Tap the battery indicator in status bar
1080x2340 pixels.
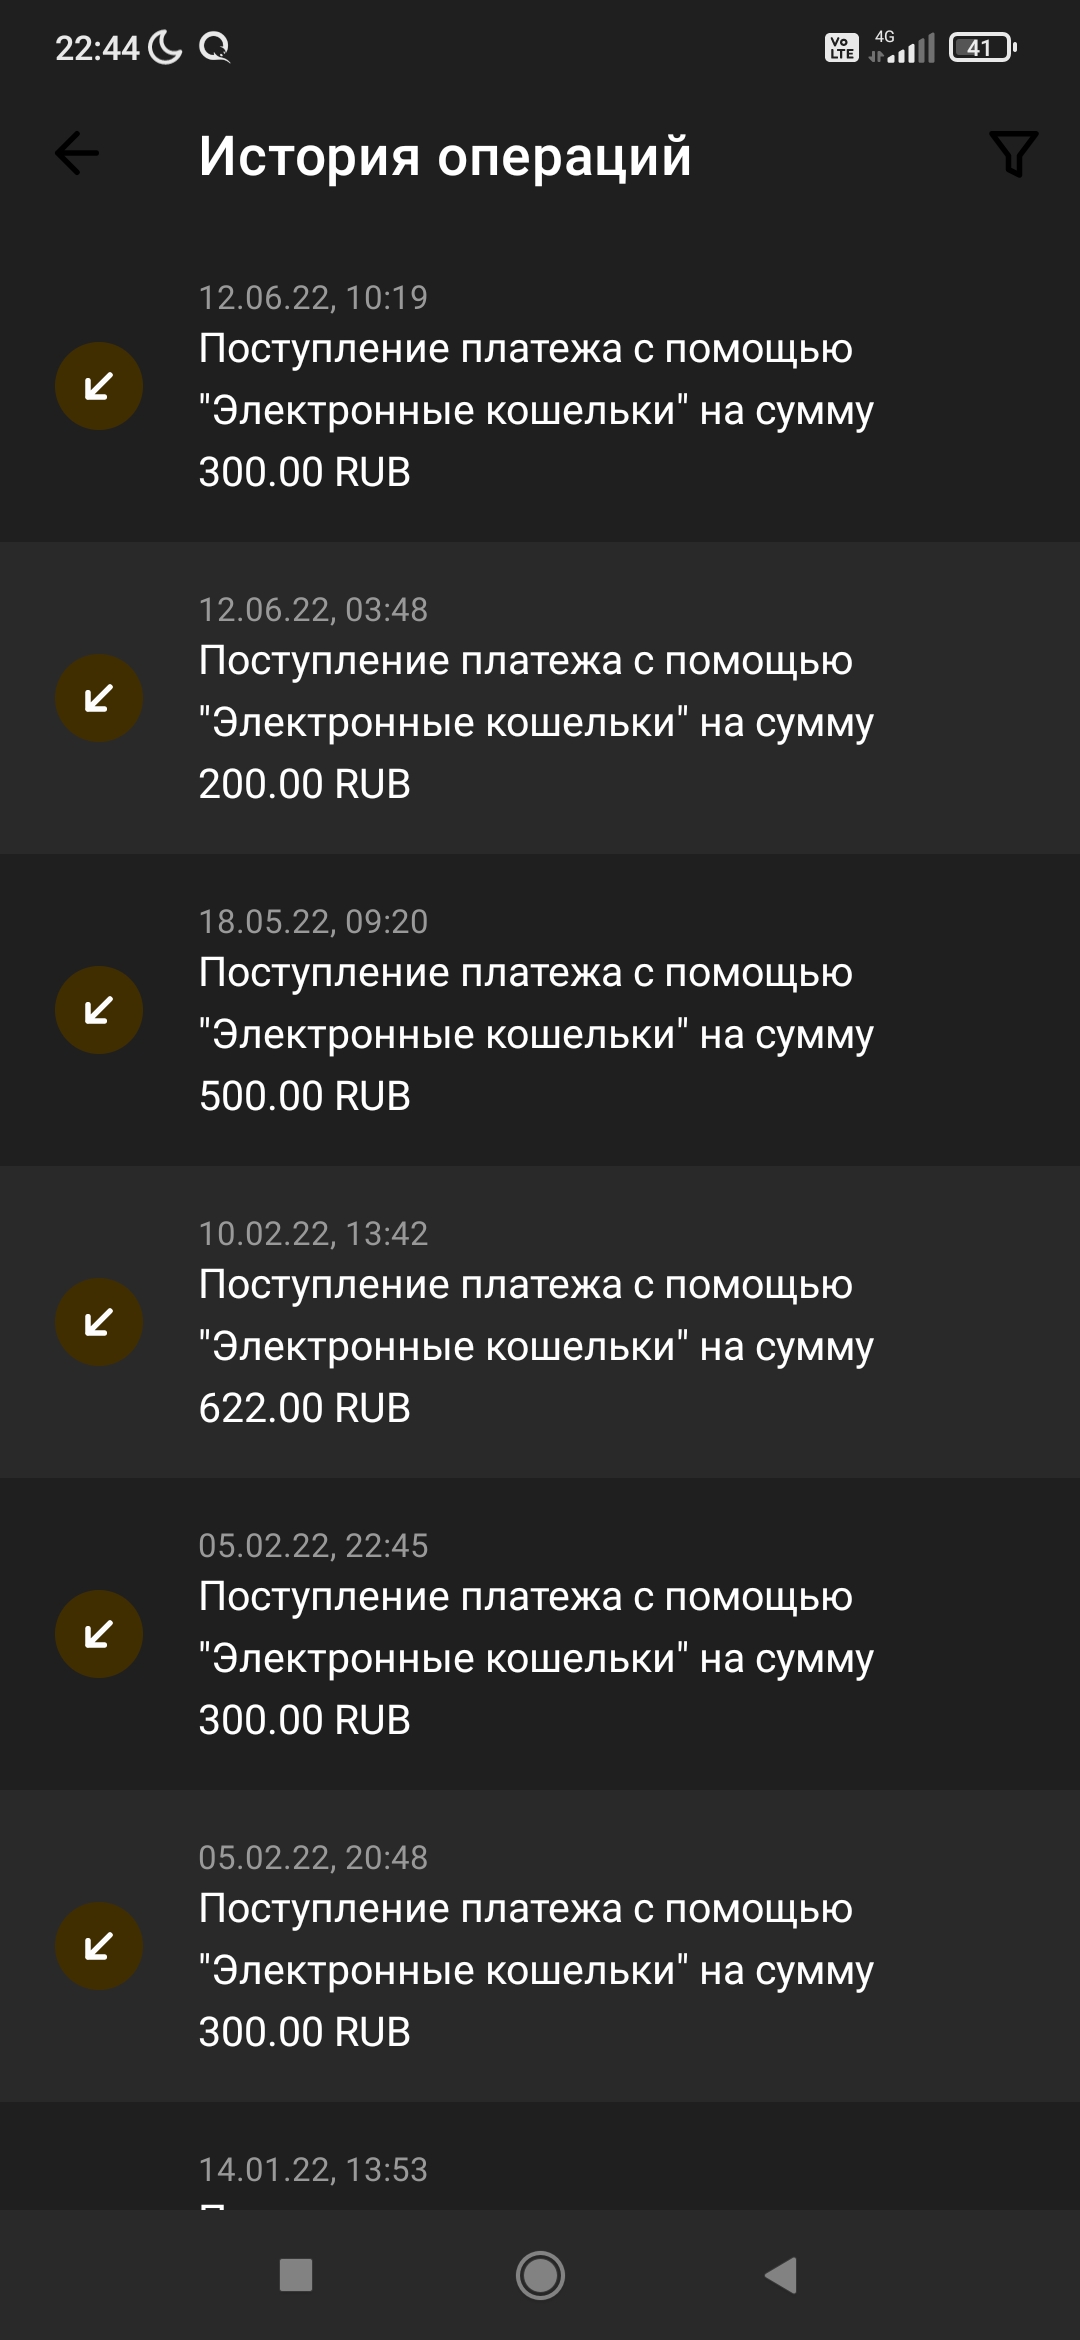coord(982,47)
